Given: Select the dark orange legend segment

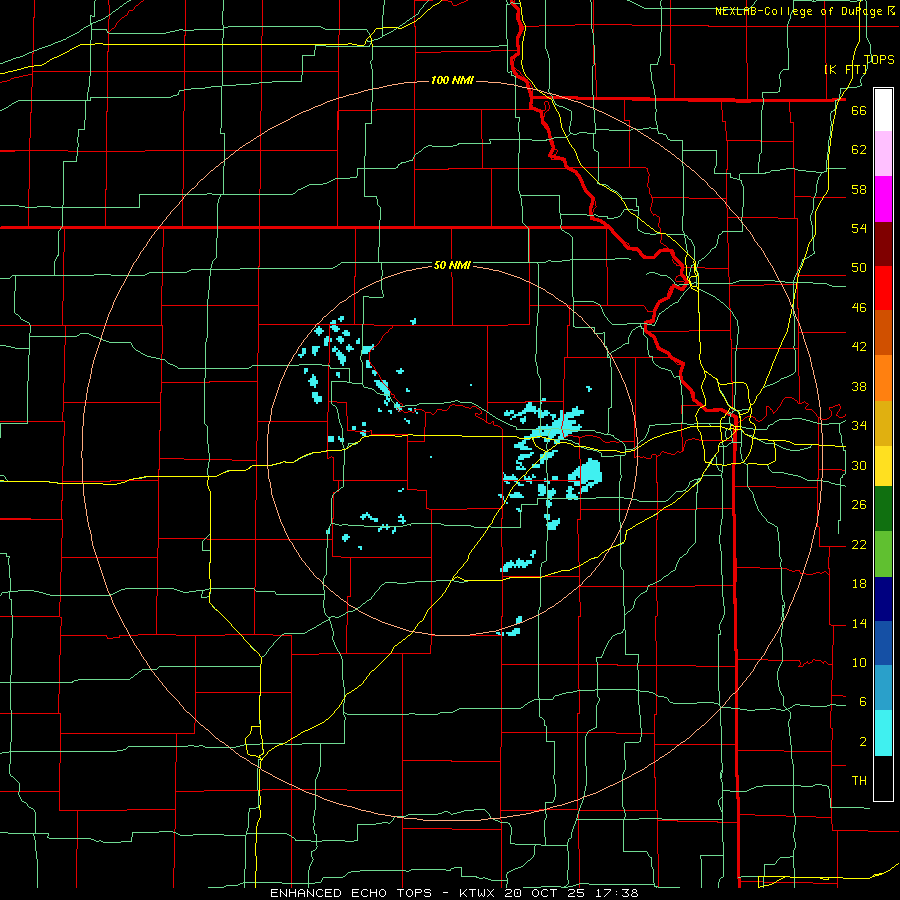Looking at the screenshot, I should pyautogui.click(x=883, y=333).
